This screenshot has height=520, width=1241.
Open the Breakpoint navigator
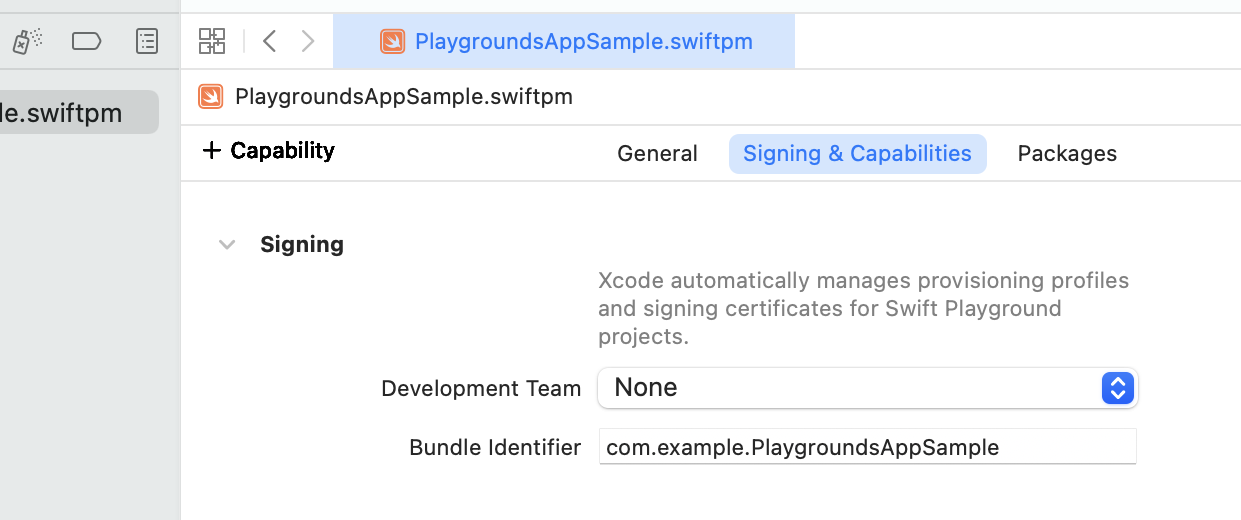tap(87, 41)
